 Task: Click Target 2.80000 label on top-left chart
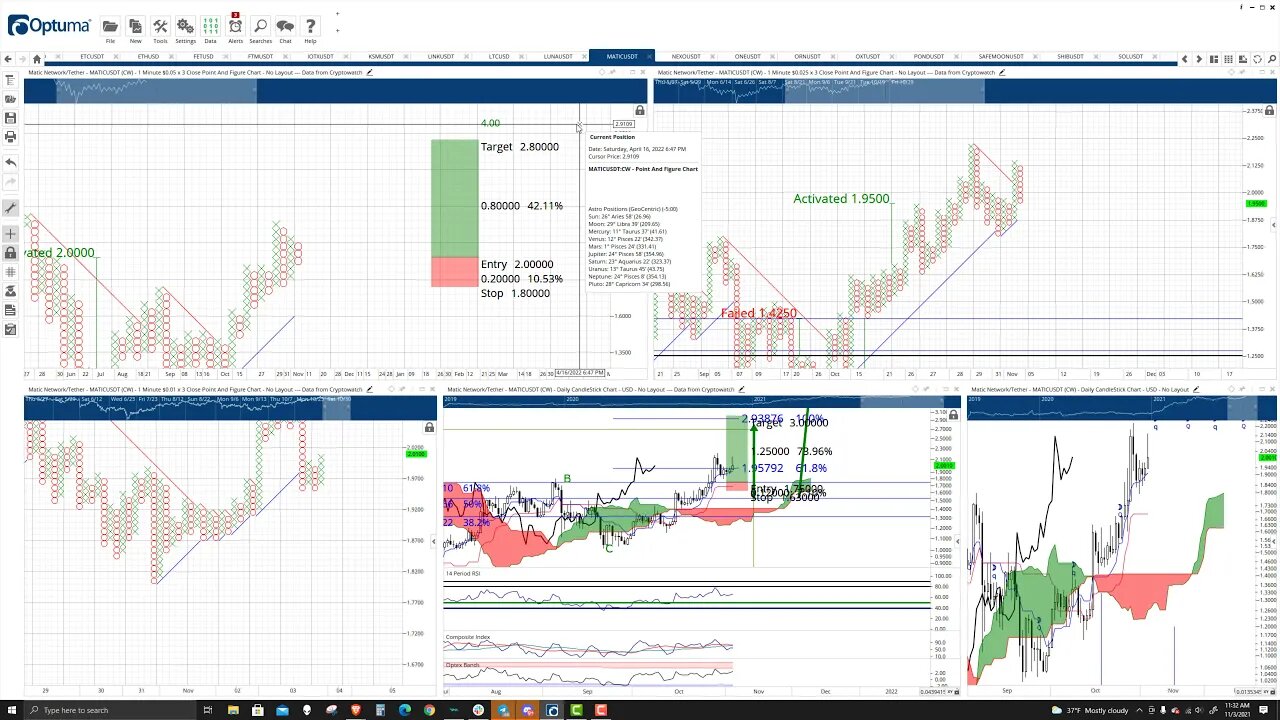coord(519,147)
